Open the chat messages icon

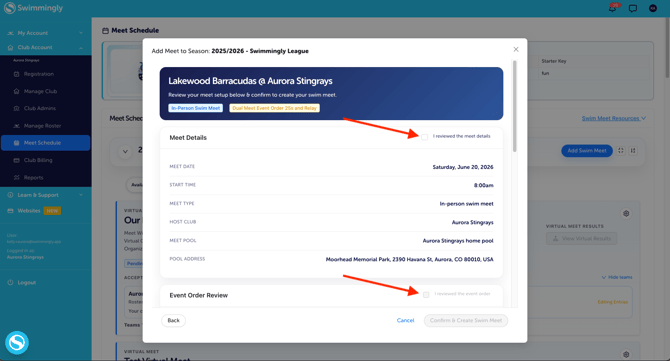(x=633, y=9)
